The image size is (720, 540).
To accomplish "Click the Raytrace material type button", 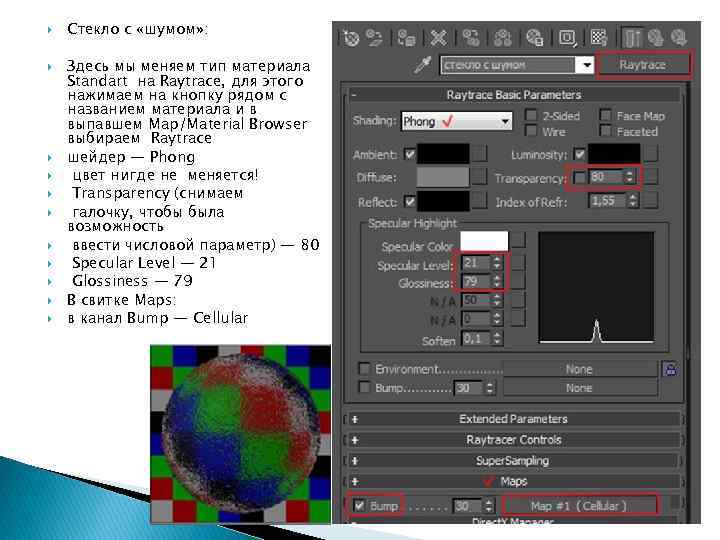I will [643, 65].
